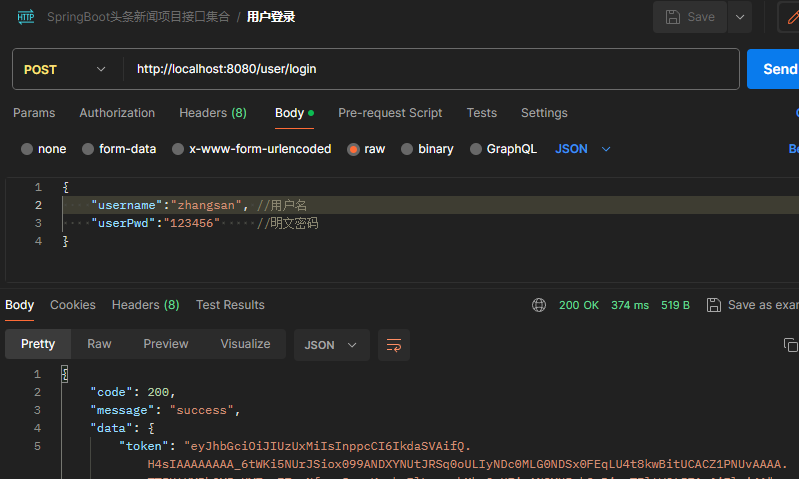Open the blue JSON body format dropdown
The height and width of the screenshot is (479, 799).
pos(582,149)
